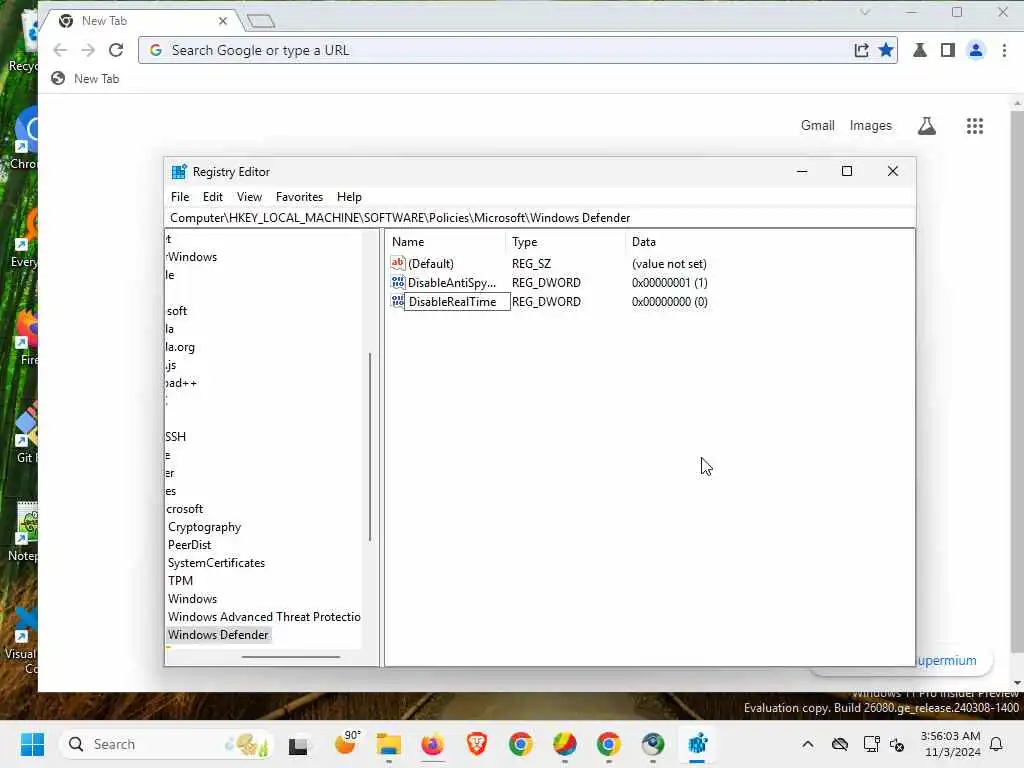
Task: Click the Chrome URL search box
Action: tap(497, 50)
